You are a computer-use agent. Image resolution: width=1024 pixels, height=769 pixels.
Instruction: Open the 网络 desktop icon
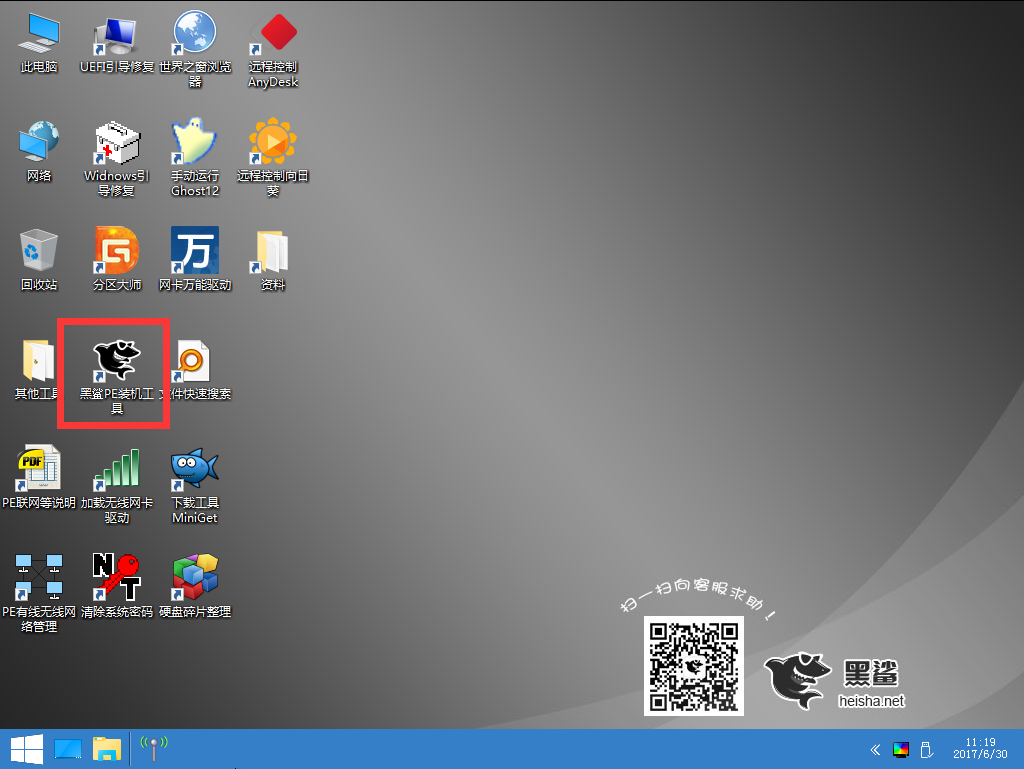(x=39, y=151)
